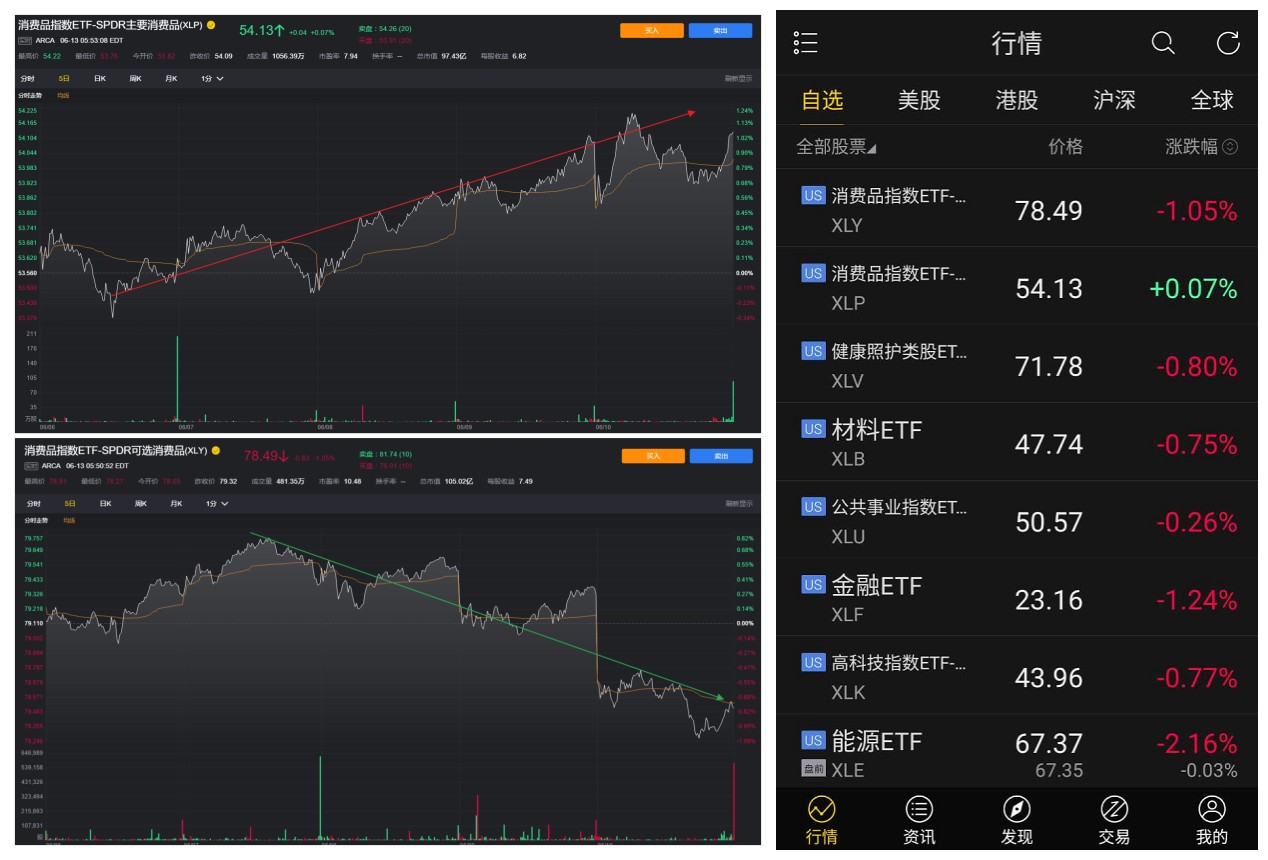Toggle the 涨跌幅 column display mode
Image resolution: width=1268 pixels, height=860 pixels.
pyautogui.click(x=1229, y=147)
